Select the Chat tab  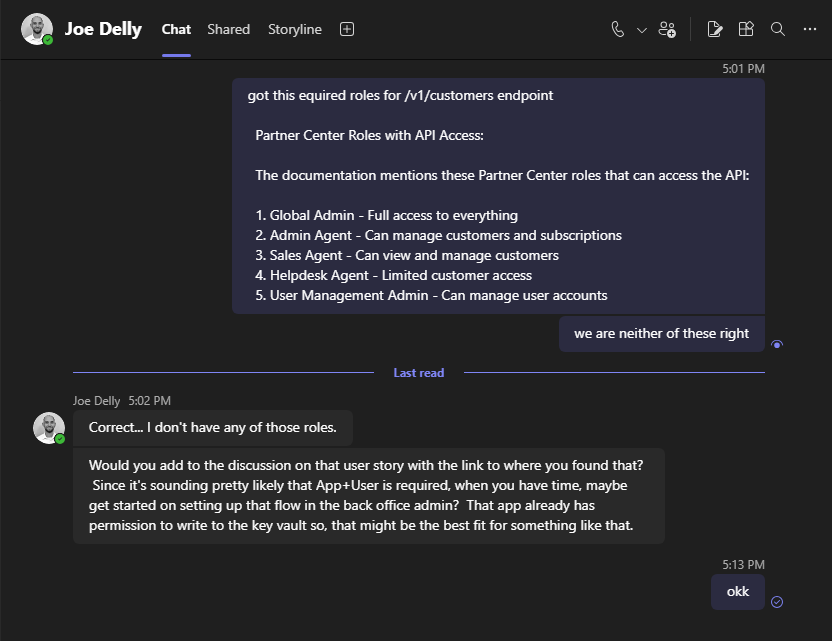(176, 29)
